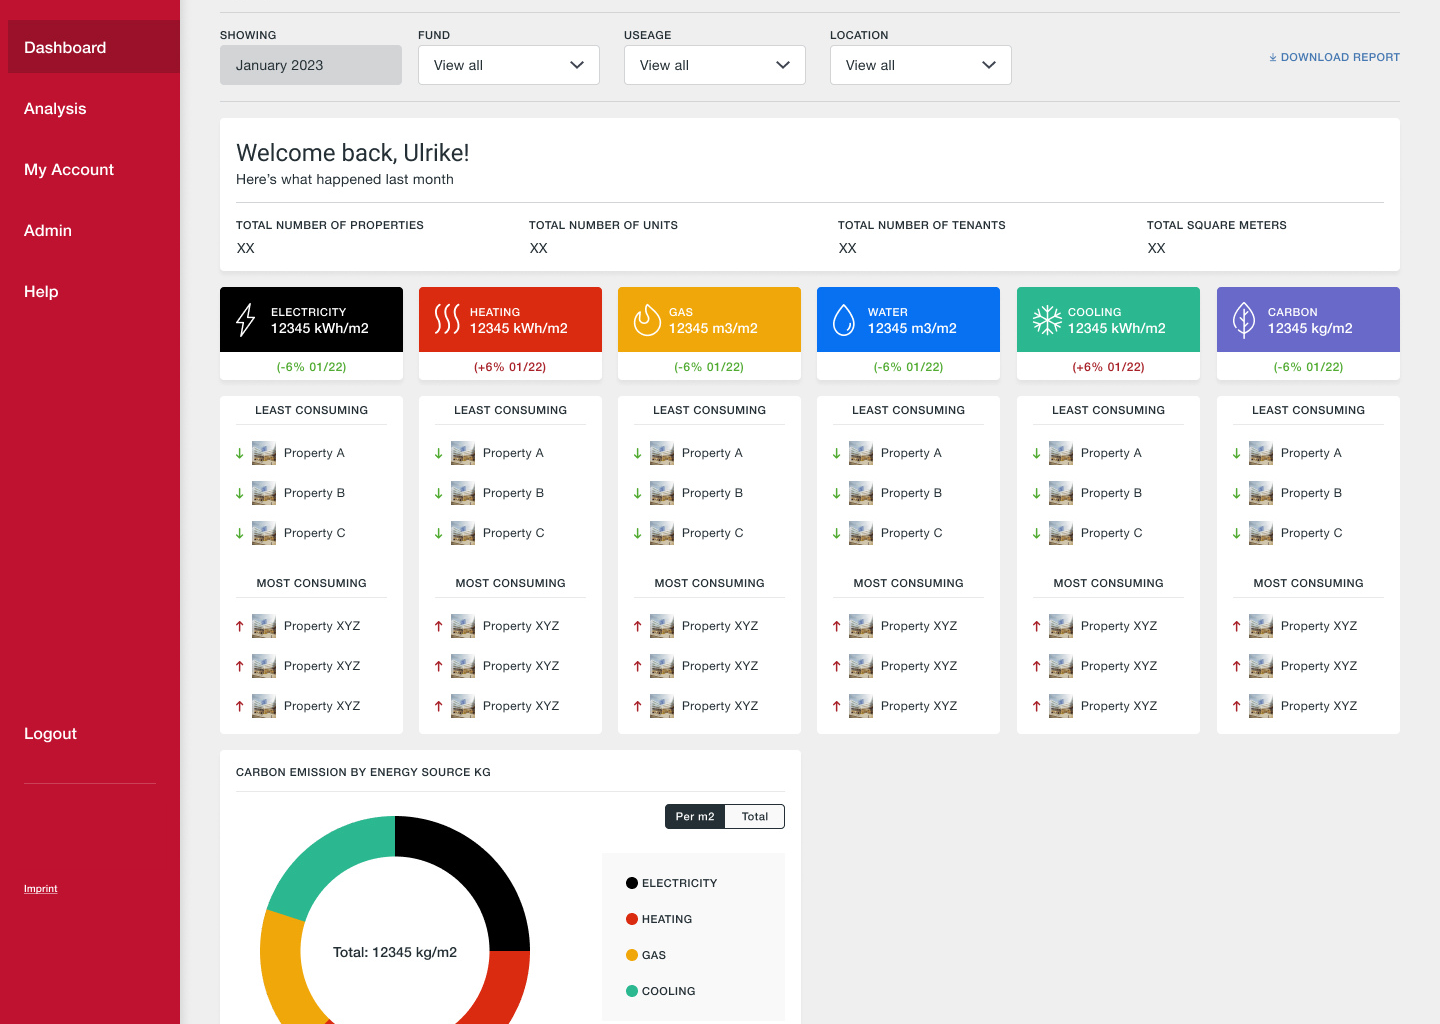This screenshot has width=1440, height=1024.
Task: Click green Cooling legend swatch
Action: pos(632,991)
